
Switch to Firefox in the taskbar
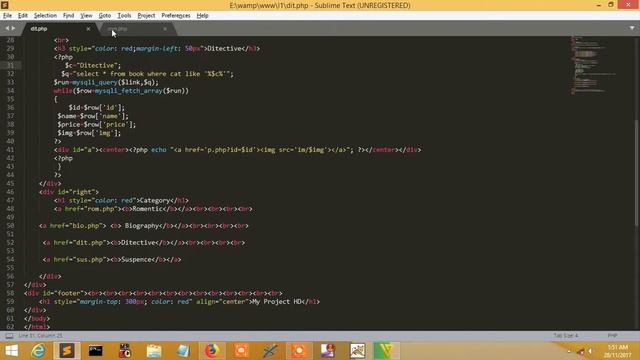click(212, 351)
